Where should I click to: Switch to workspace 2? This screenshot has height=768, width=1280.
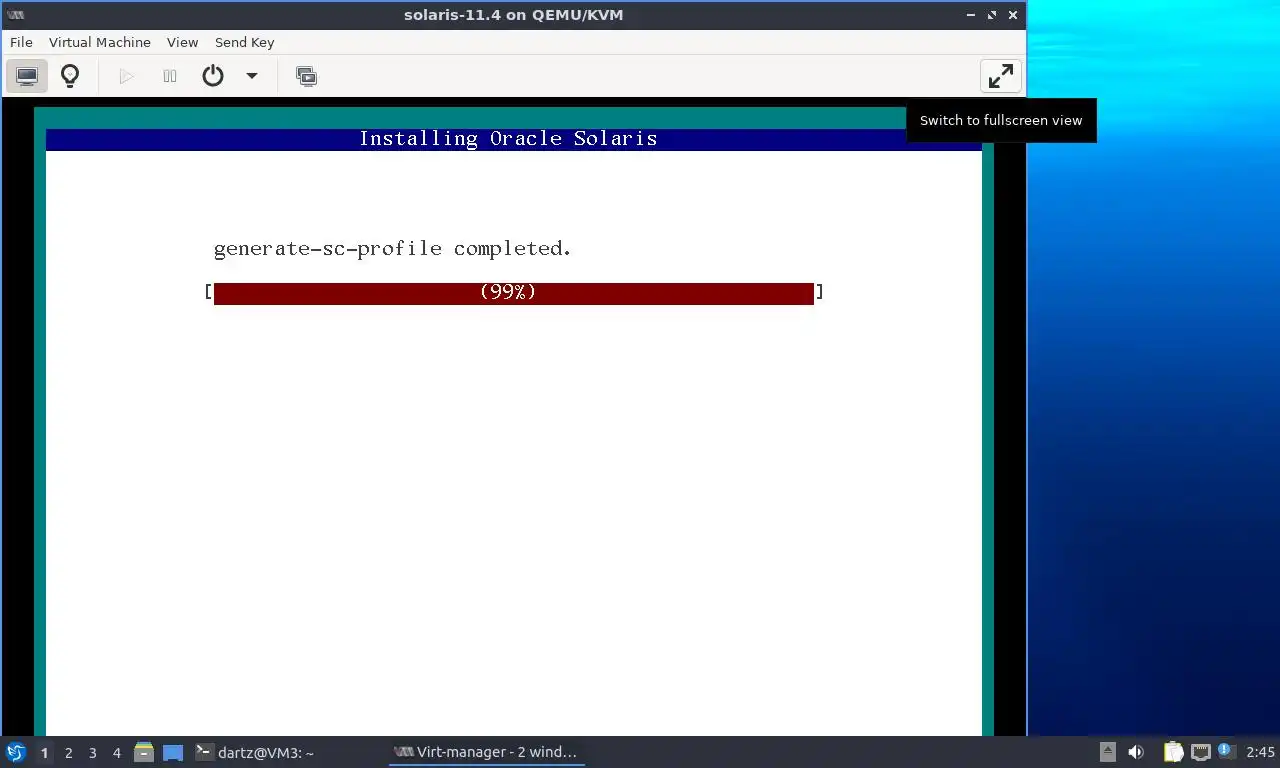tap(68, 752)
